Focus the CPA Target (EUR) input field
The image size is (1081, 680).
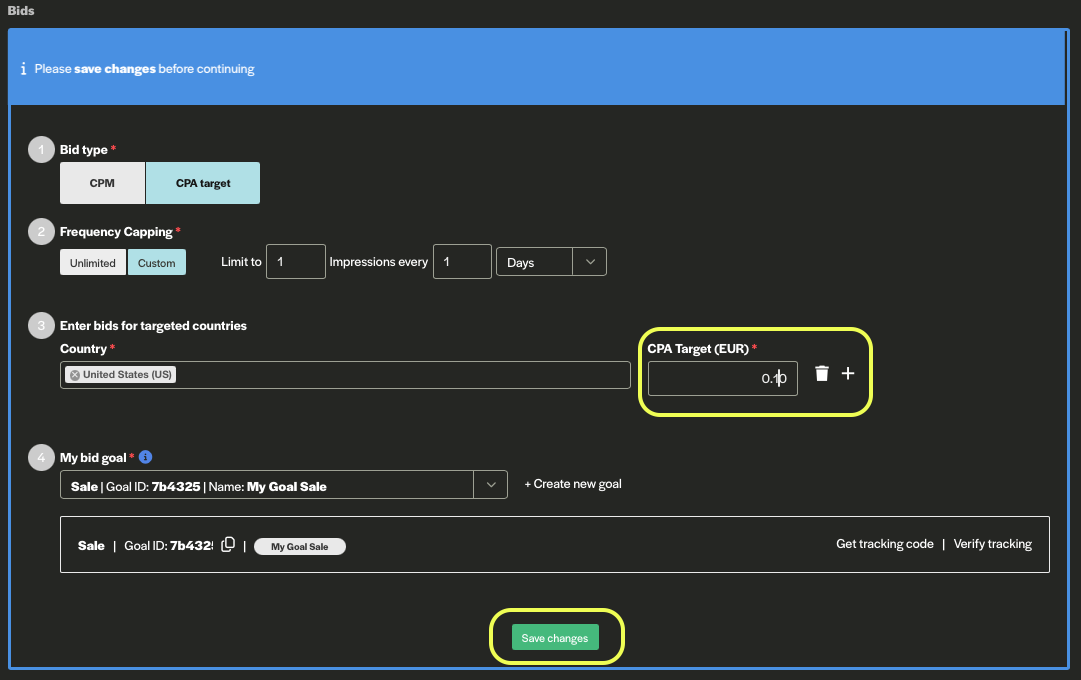[x=722, y=378]
